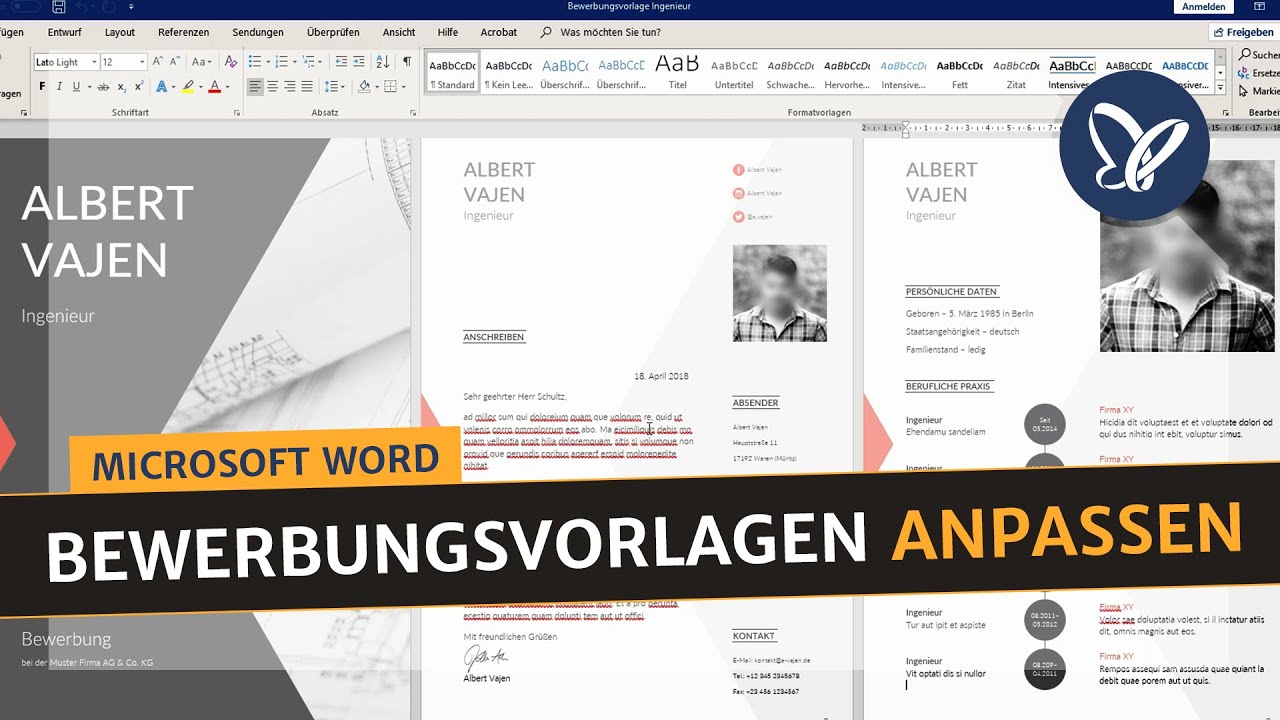Clear all formatting with the eraser A icon
1280x720 pixels.
pyautogui.click(x=231, y=62)
